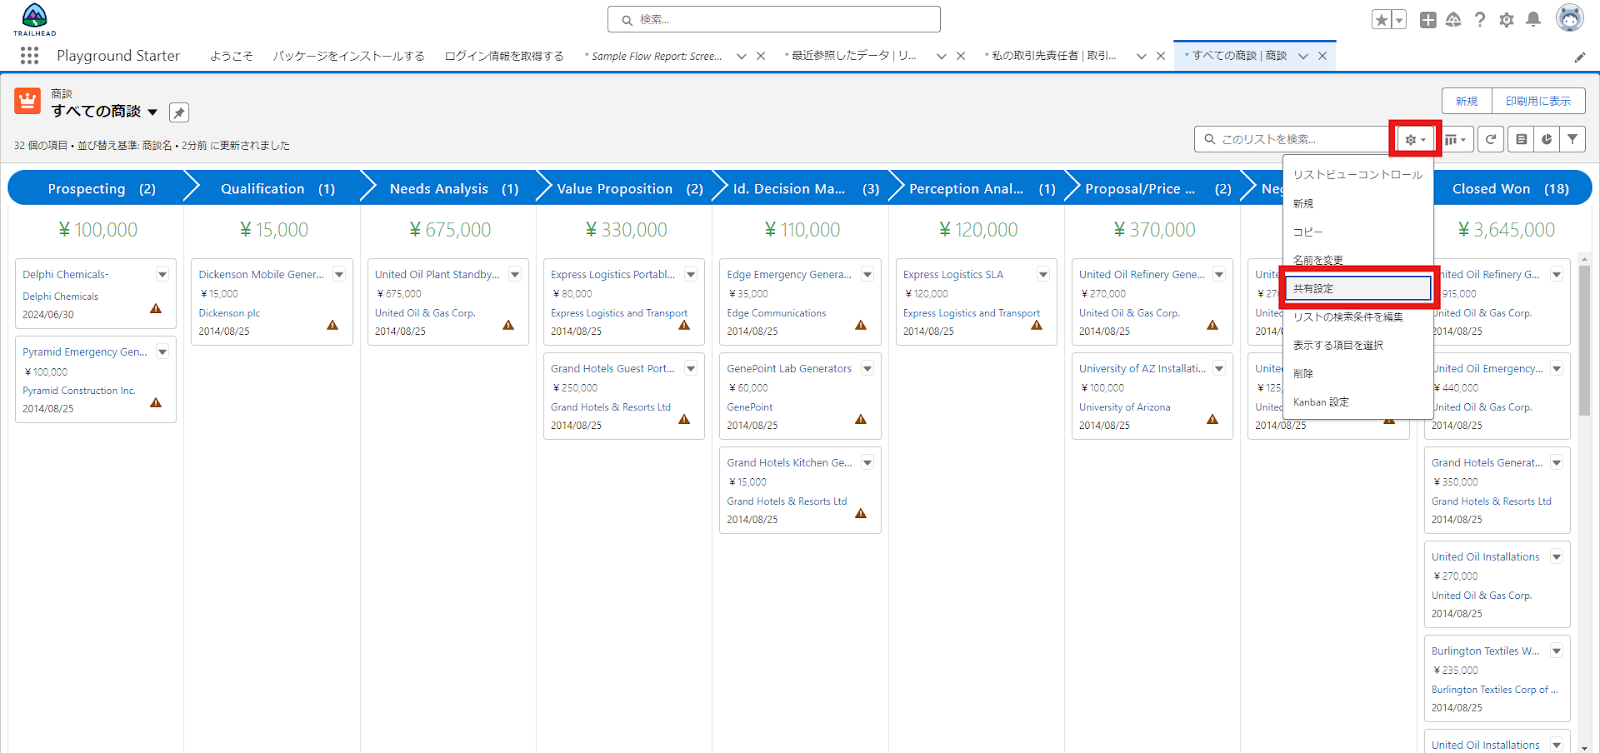
Task: Open the filters funnel icon
Action: 1573,140
